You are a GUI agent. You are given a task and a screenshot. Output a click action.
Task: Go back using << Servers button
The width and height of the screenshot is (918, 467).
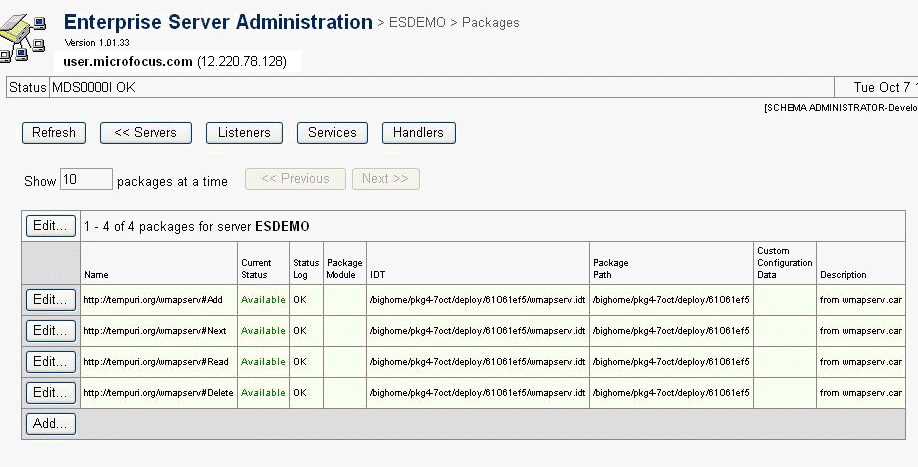(x=145, y=132)
